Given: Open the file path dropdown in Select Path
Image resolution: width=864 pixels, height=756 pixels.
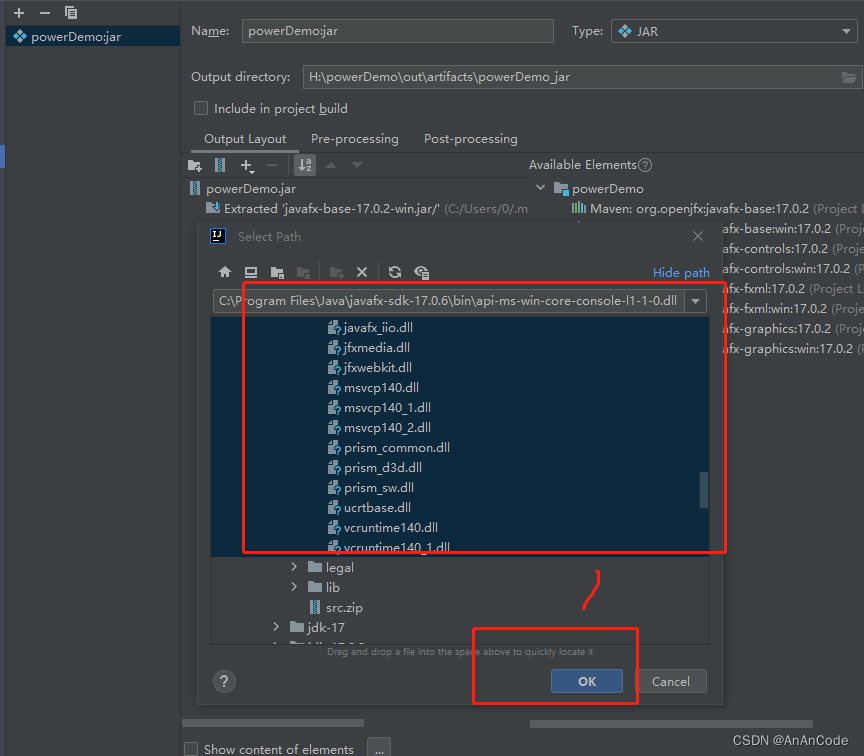Looking at the screenshot, I should click(x=695, y=300).
